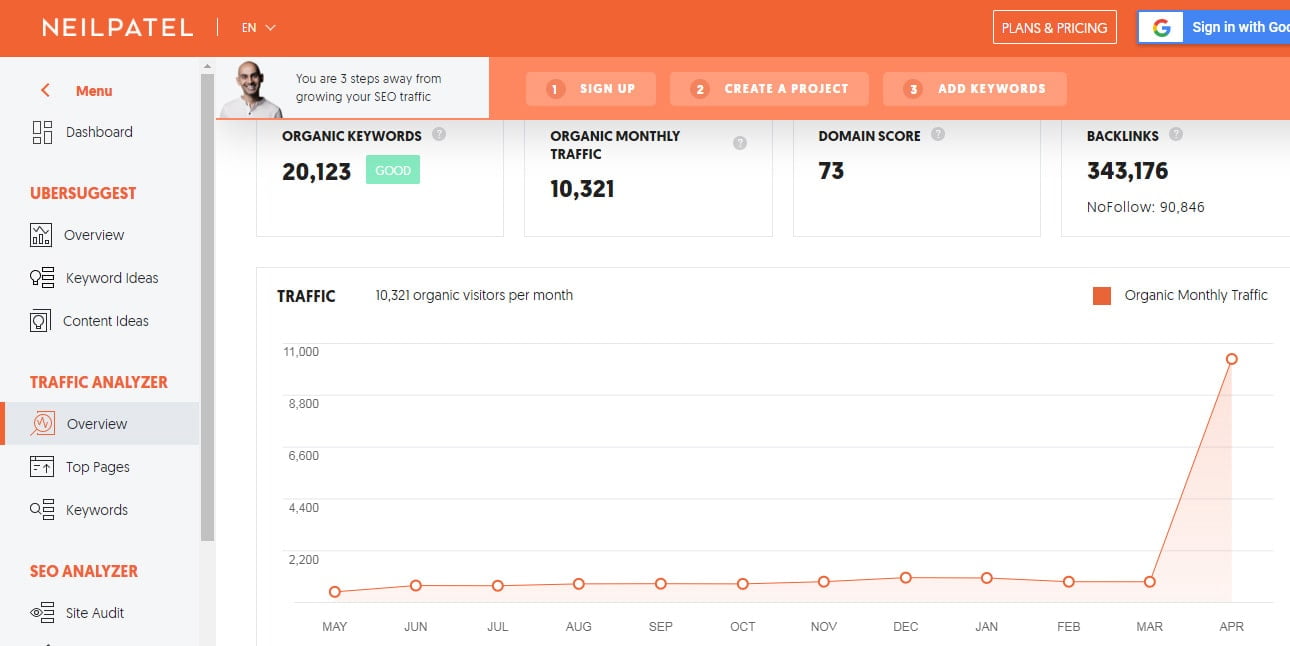Click help icon next to Organic Keywords
Image resolution: width=1290 pixels, height=646 pixels.
click(x=439, y=135)
